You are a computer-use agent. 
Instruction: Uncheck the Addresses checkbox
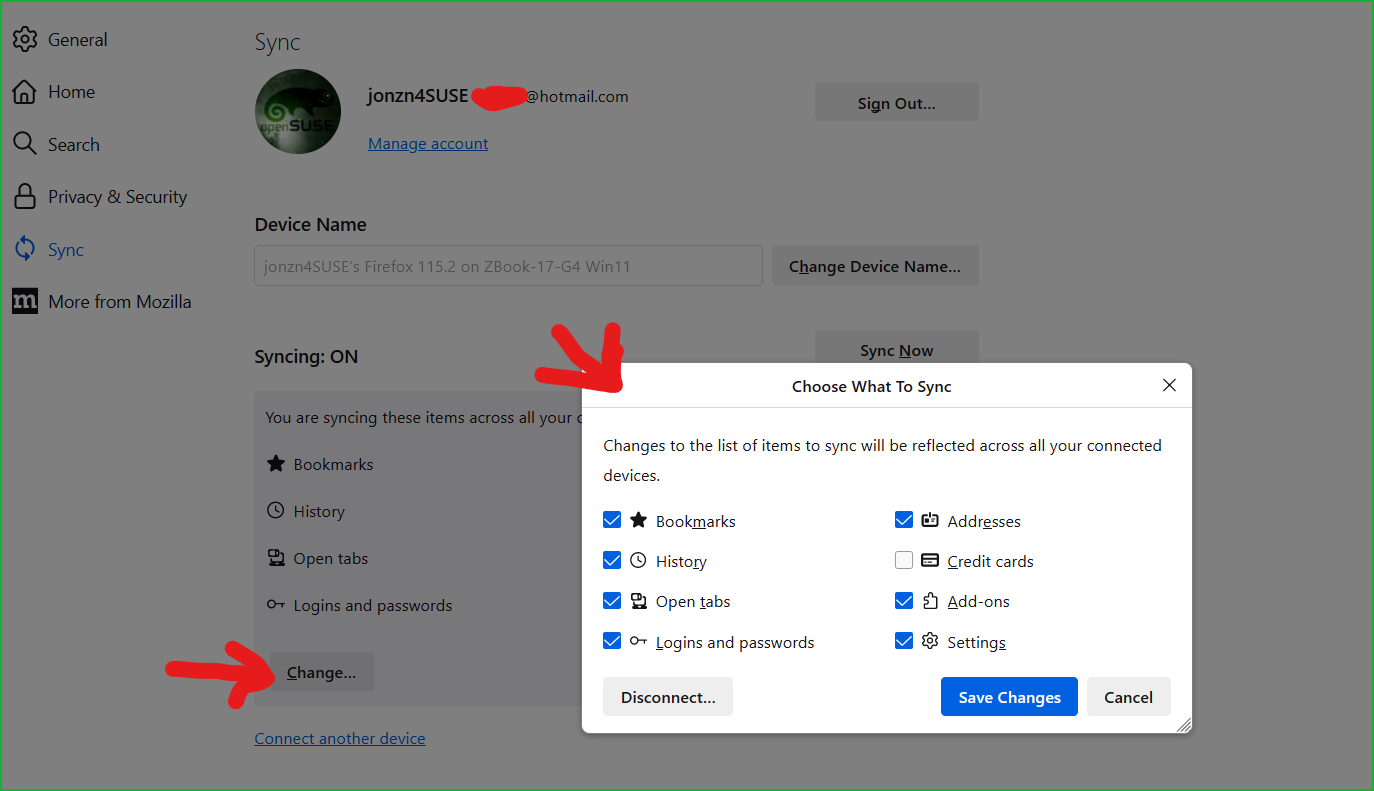pos(904,520)
